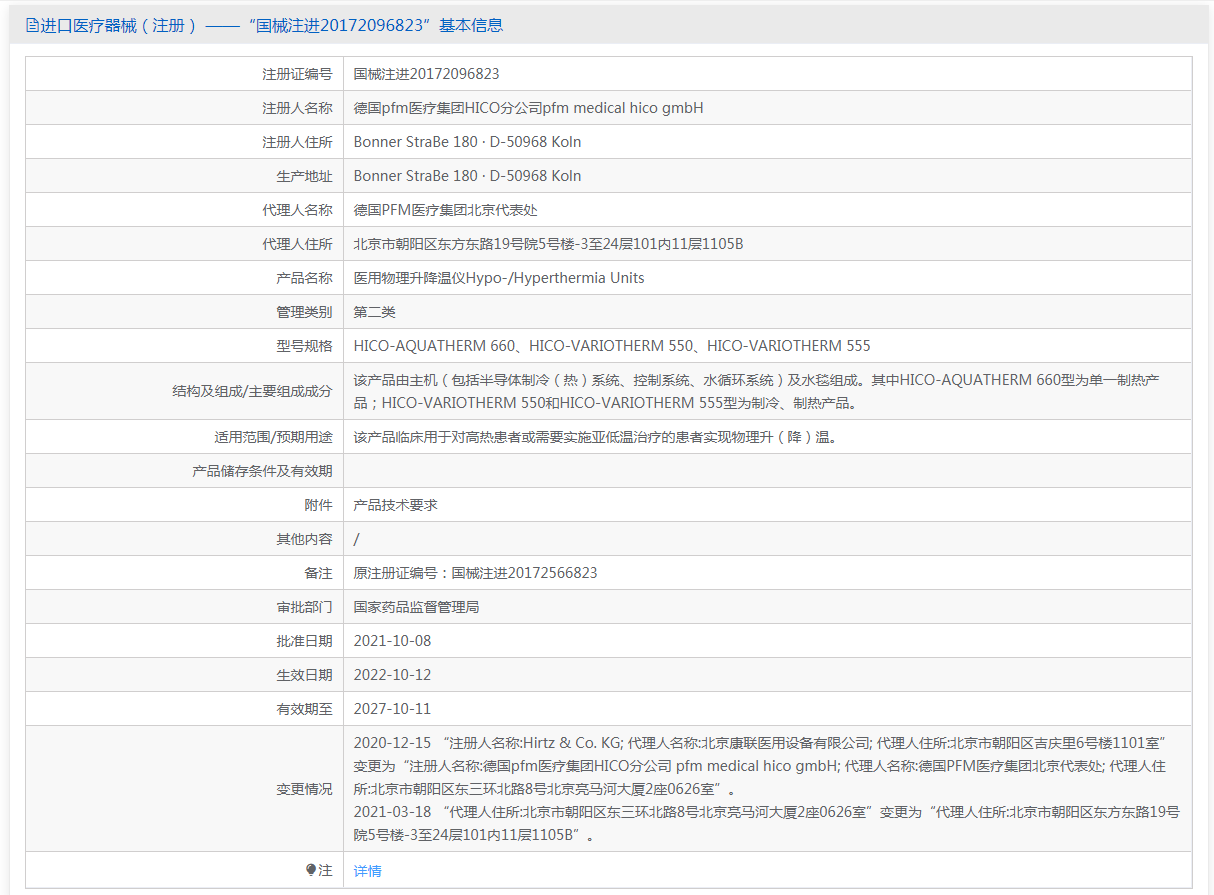Select agent name 德国PFM医疗集团北京代表处

(446, 210)
